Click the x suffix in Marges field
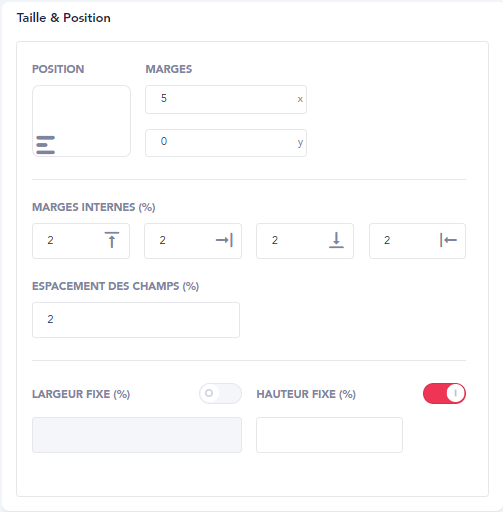This screenshot has height=512, width=503. 300,99
